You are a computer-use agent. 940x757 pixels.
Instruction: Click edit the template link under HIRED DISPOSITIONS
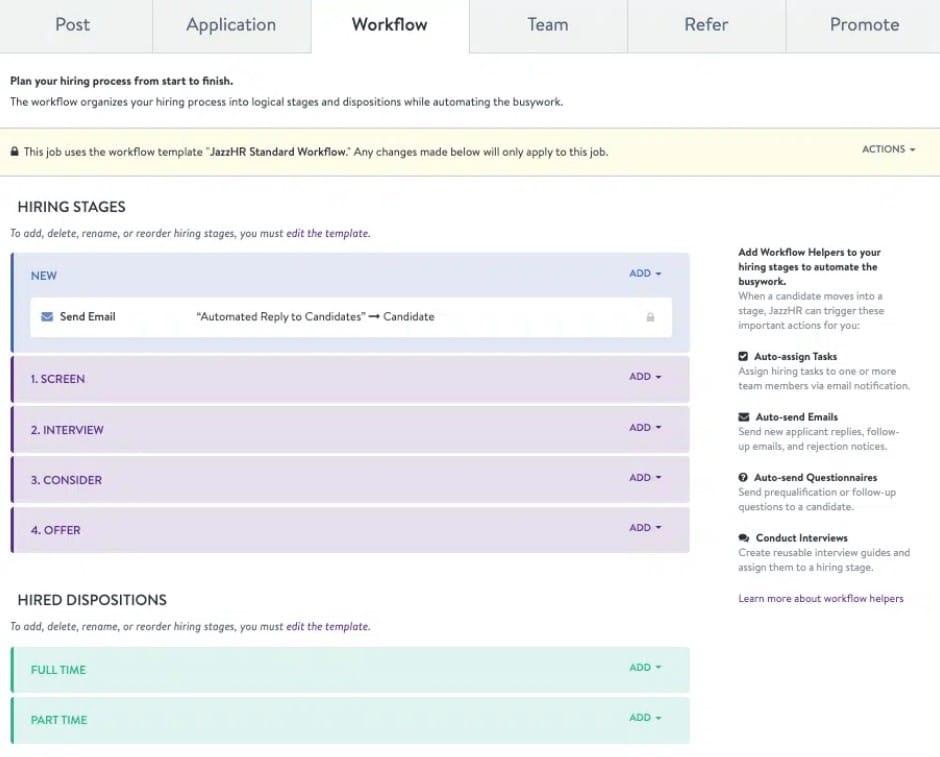[328, 626]
